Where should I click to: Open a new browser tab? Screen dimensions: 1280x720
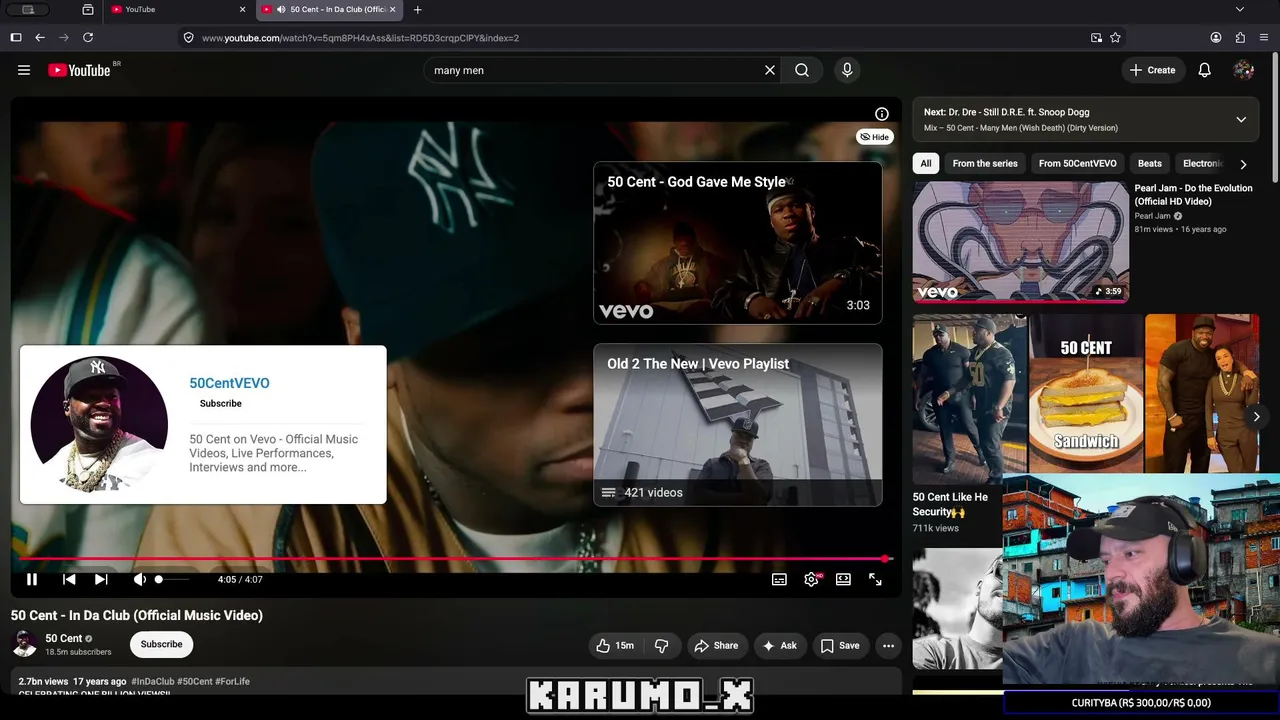418,10
